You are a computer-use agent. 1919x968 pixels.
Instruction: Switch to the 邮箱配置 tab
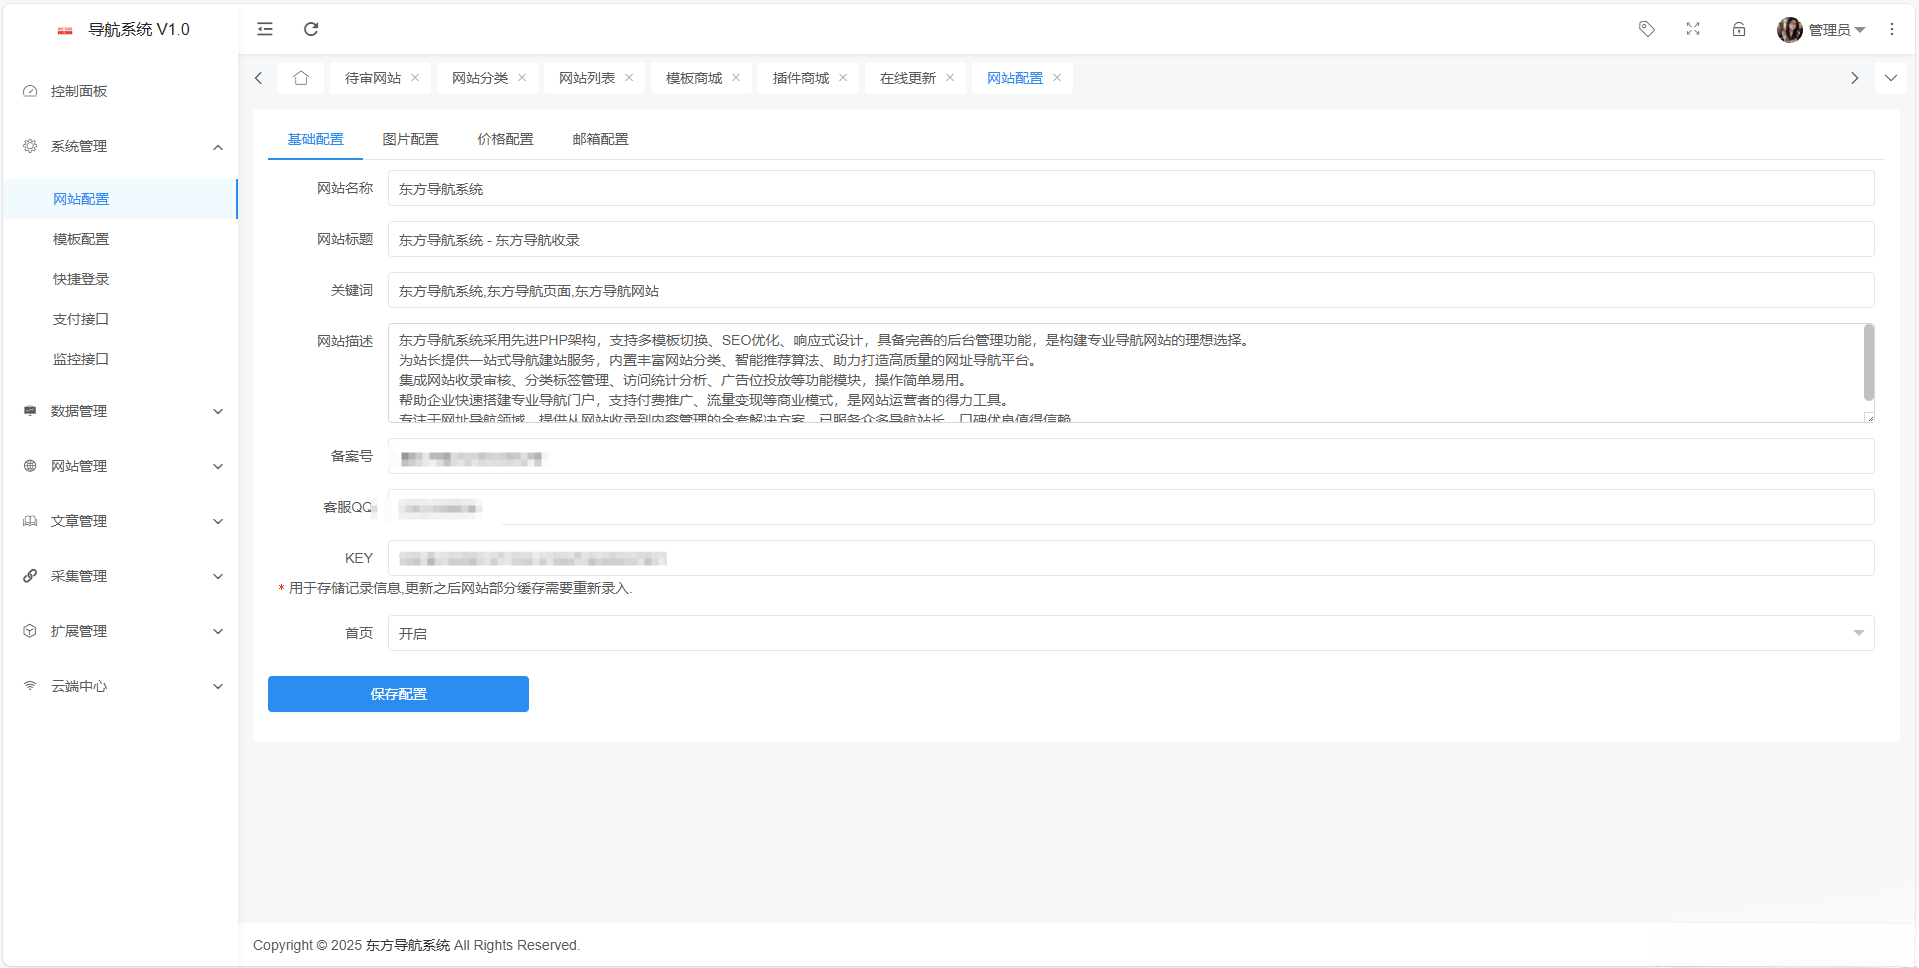coord(600,139)
